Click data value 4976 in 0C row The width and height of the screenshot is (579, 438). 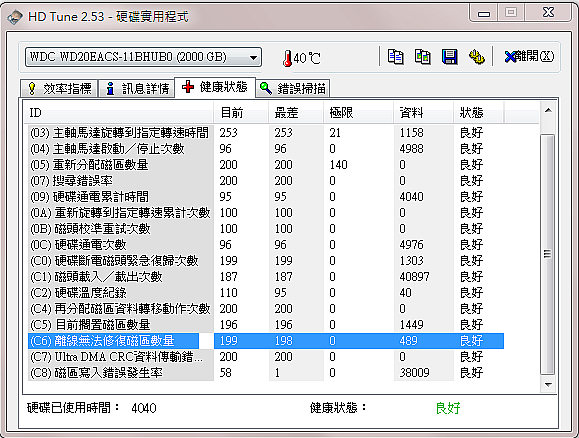[x=411, y=244]
